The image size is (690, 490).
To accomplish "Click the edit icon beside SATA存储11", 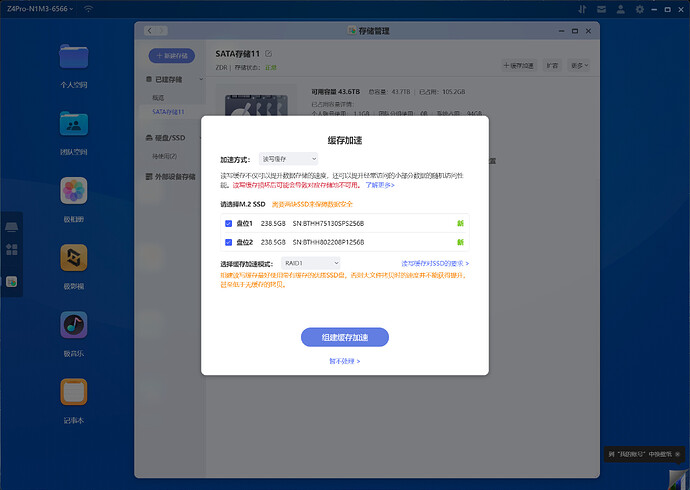I will point(268,53).
